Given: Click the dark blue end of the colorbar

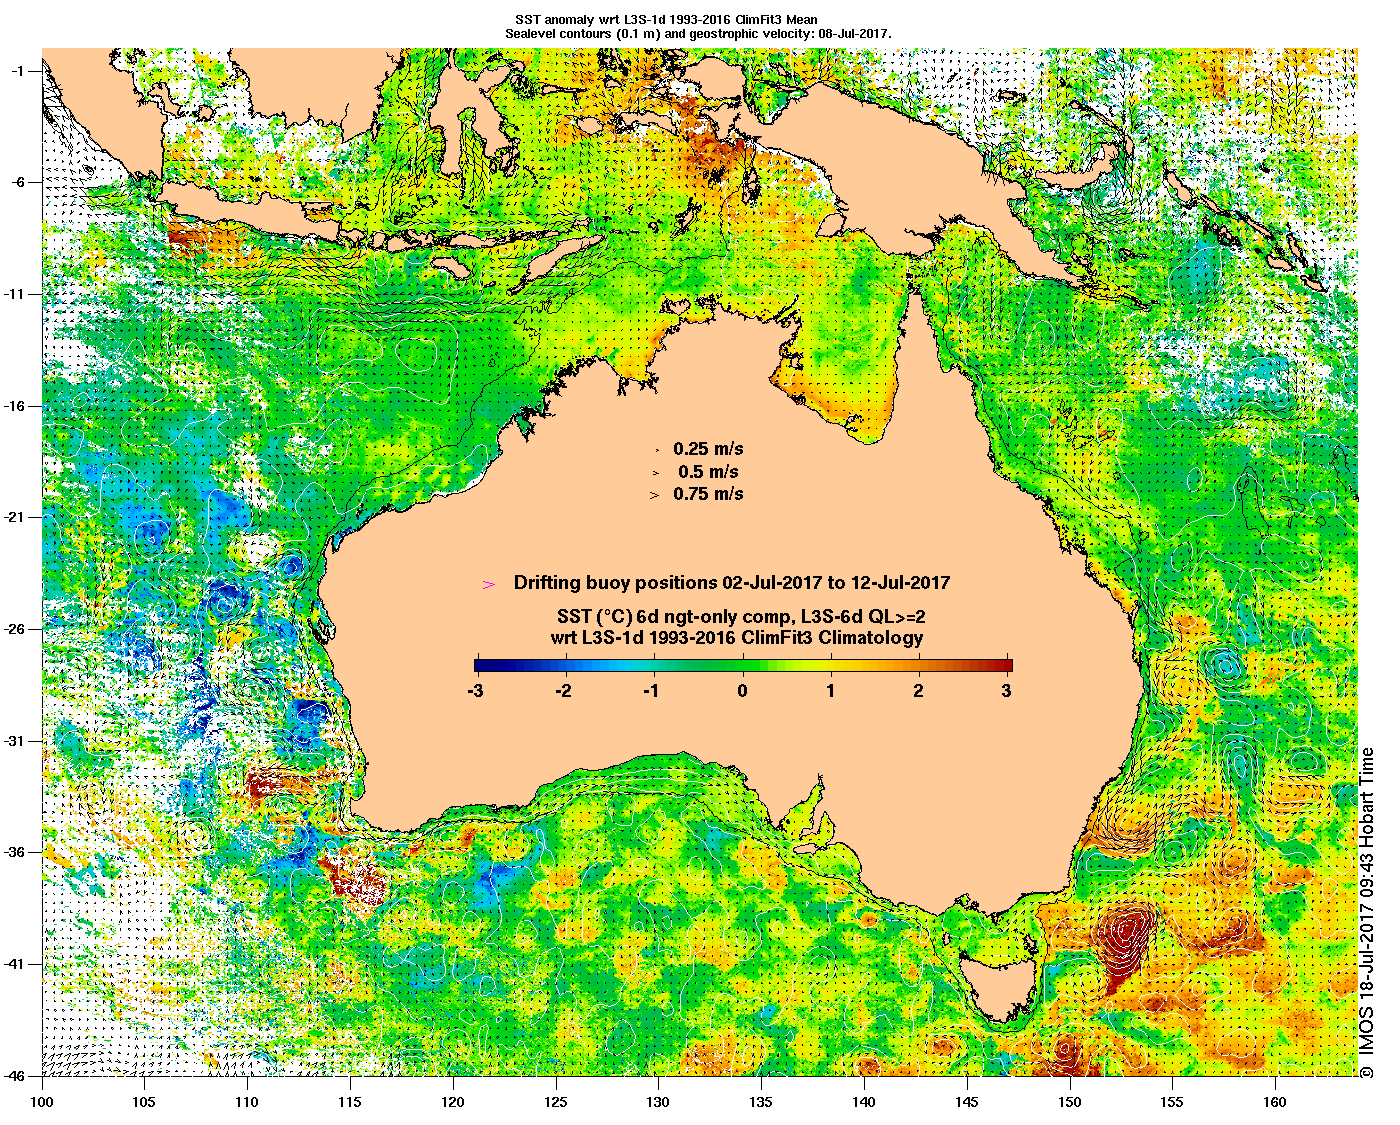Looking at the screenshot, I should click(482, 665).
